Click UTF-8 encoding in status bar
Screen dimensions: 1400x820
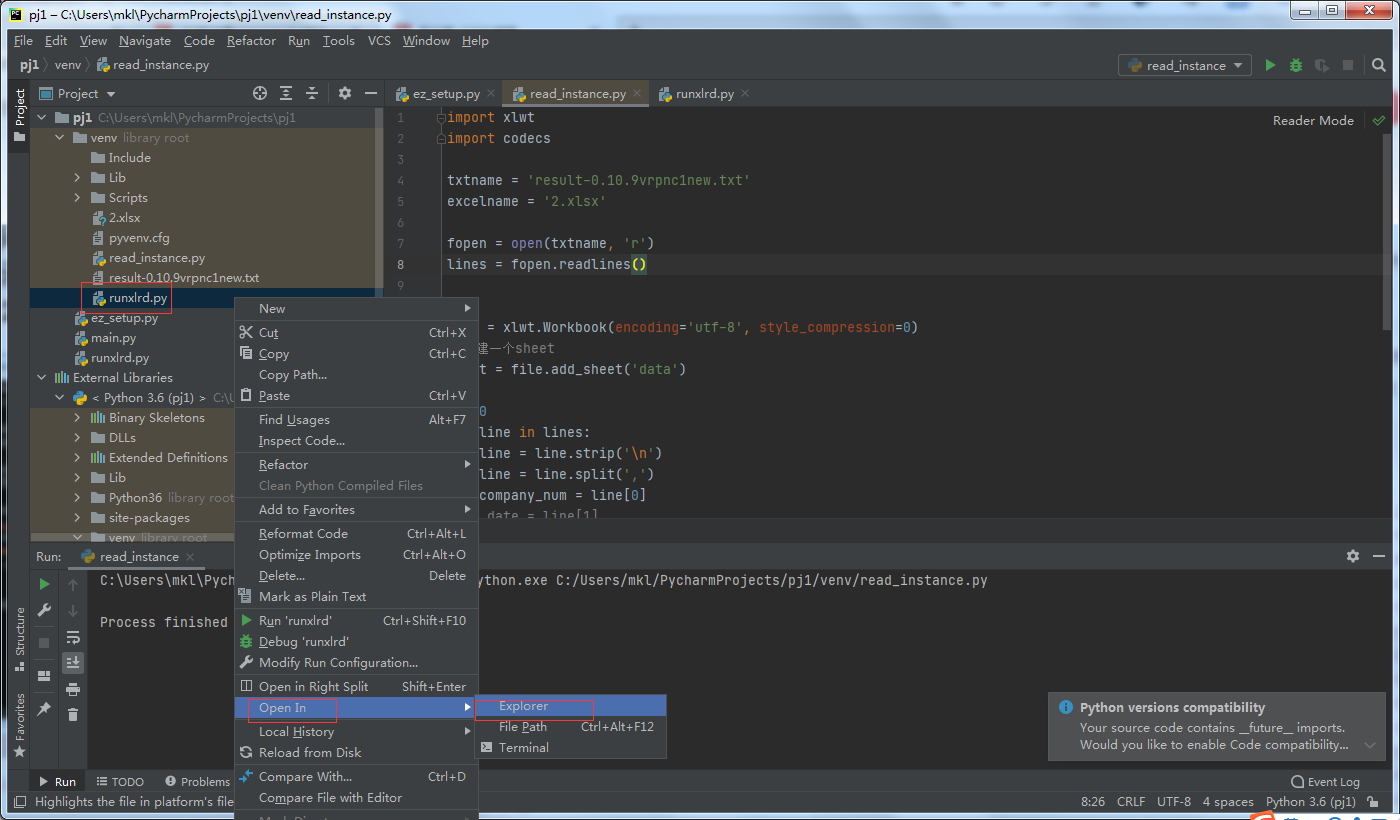[1174, 802]
